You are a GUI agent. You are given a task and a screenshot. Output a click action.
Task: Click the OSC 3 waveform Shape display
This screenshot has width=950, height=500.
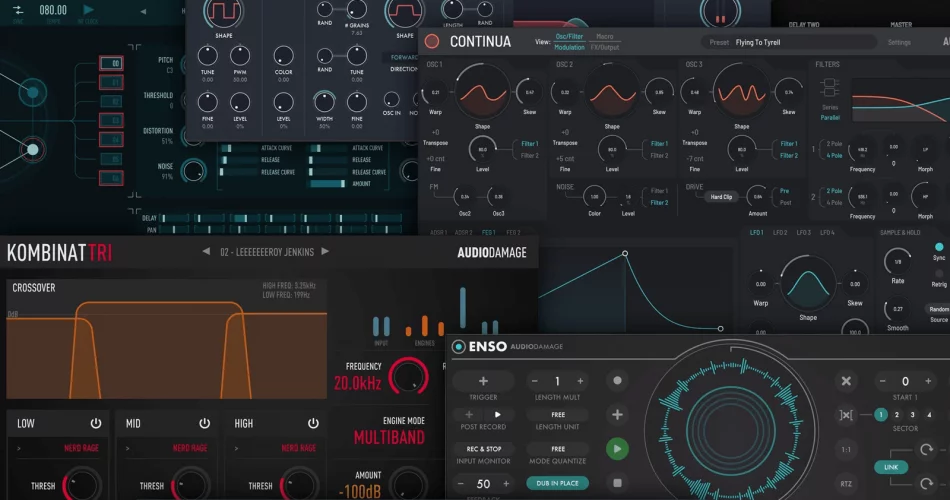click(741, 93)
